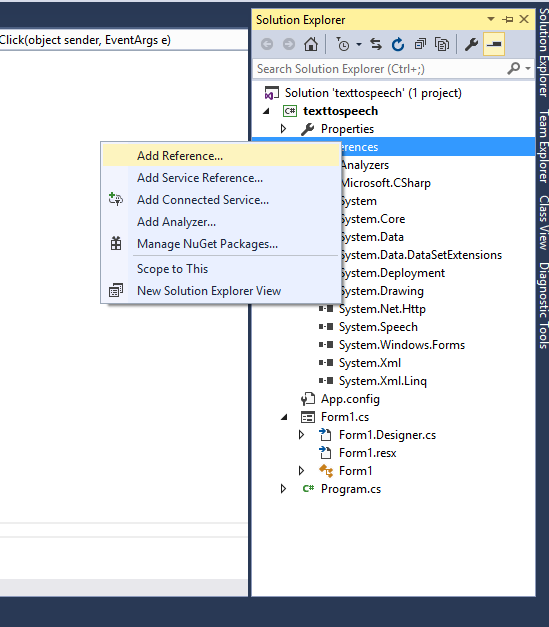The image size is (549, 627).
Task: Switch to the Team Explorer side tab
Action: 543,146
